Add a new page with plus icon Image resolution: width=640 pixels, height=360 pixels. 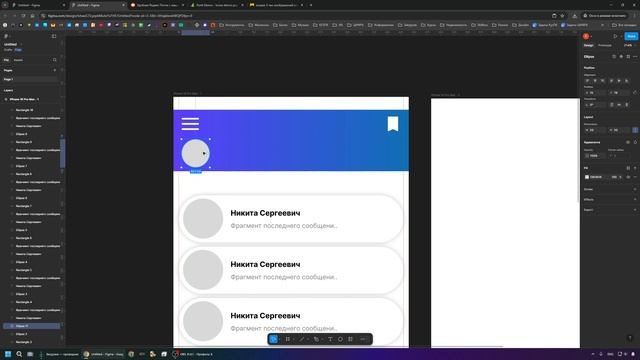point(55,70)
